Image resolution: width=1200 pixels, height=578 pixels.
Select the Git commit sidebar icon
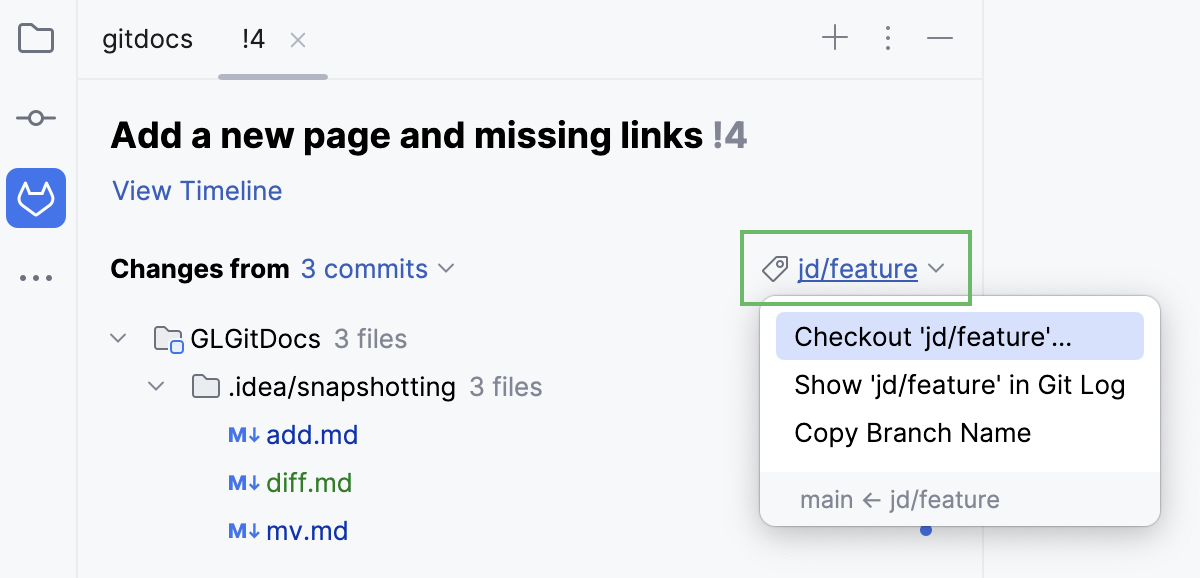pos(36,118)
